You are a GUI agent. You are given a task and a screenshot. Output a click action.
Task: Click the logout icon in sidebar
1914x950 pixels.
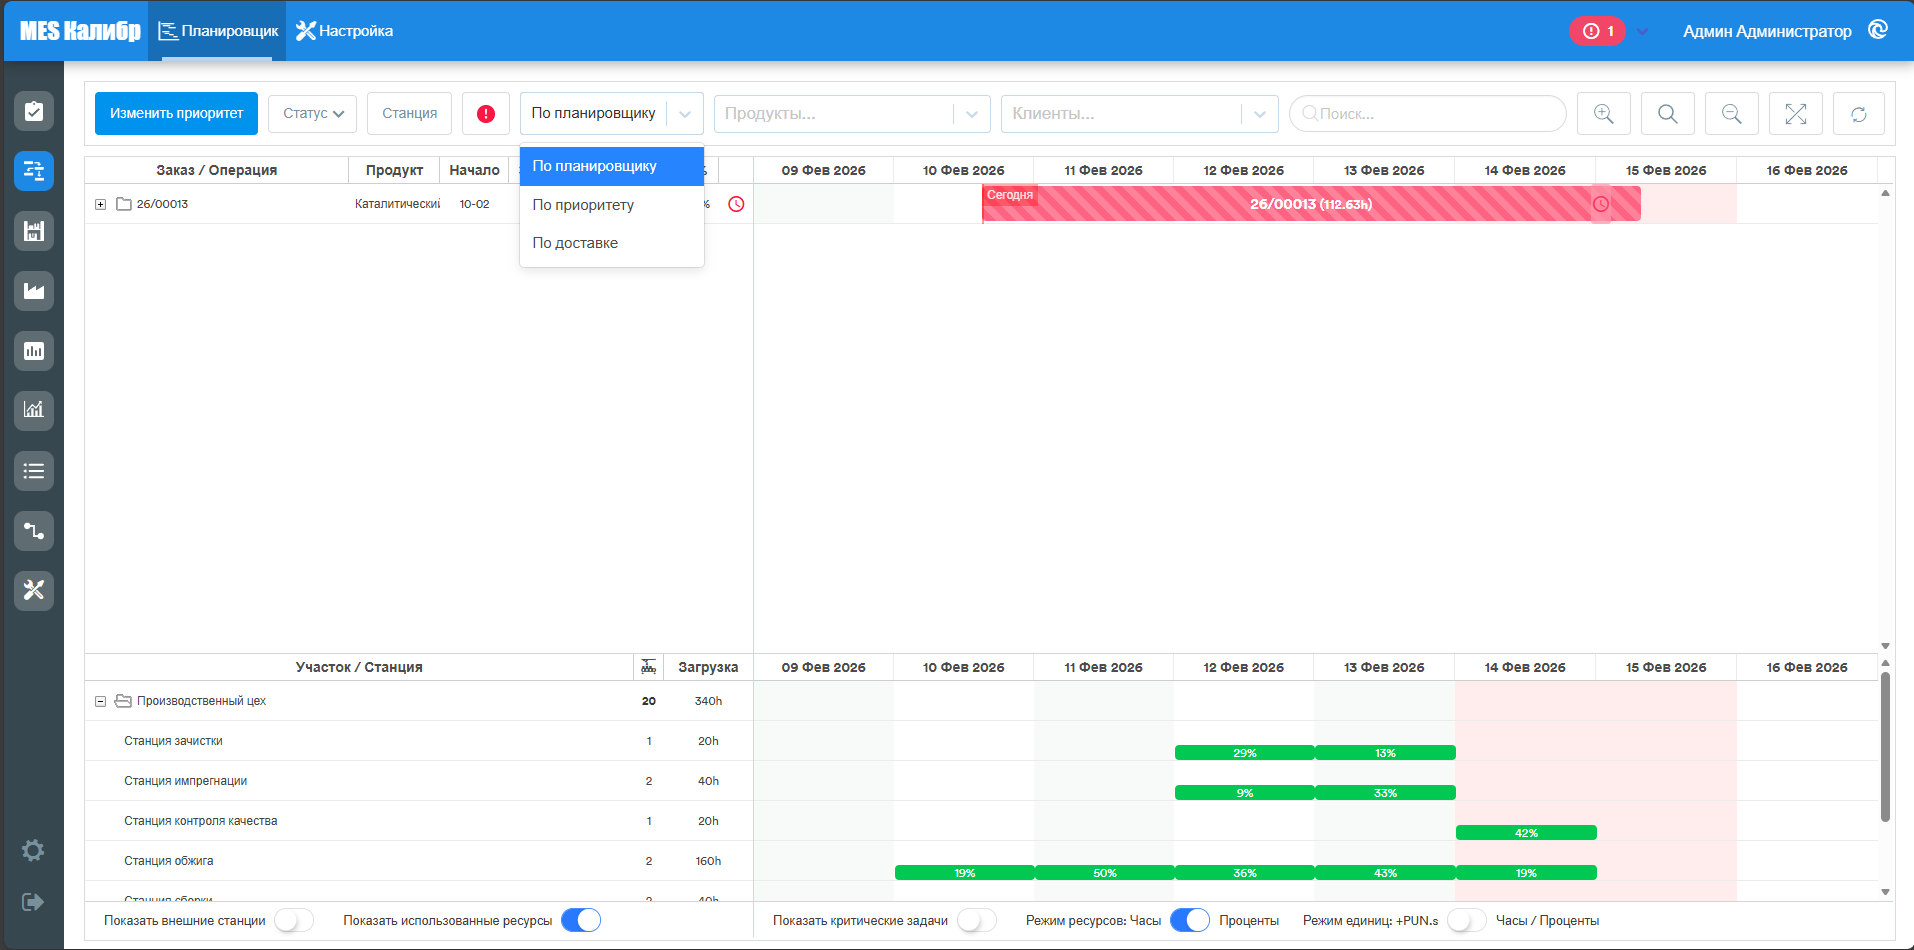point(33,902)
